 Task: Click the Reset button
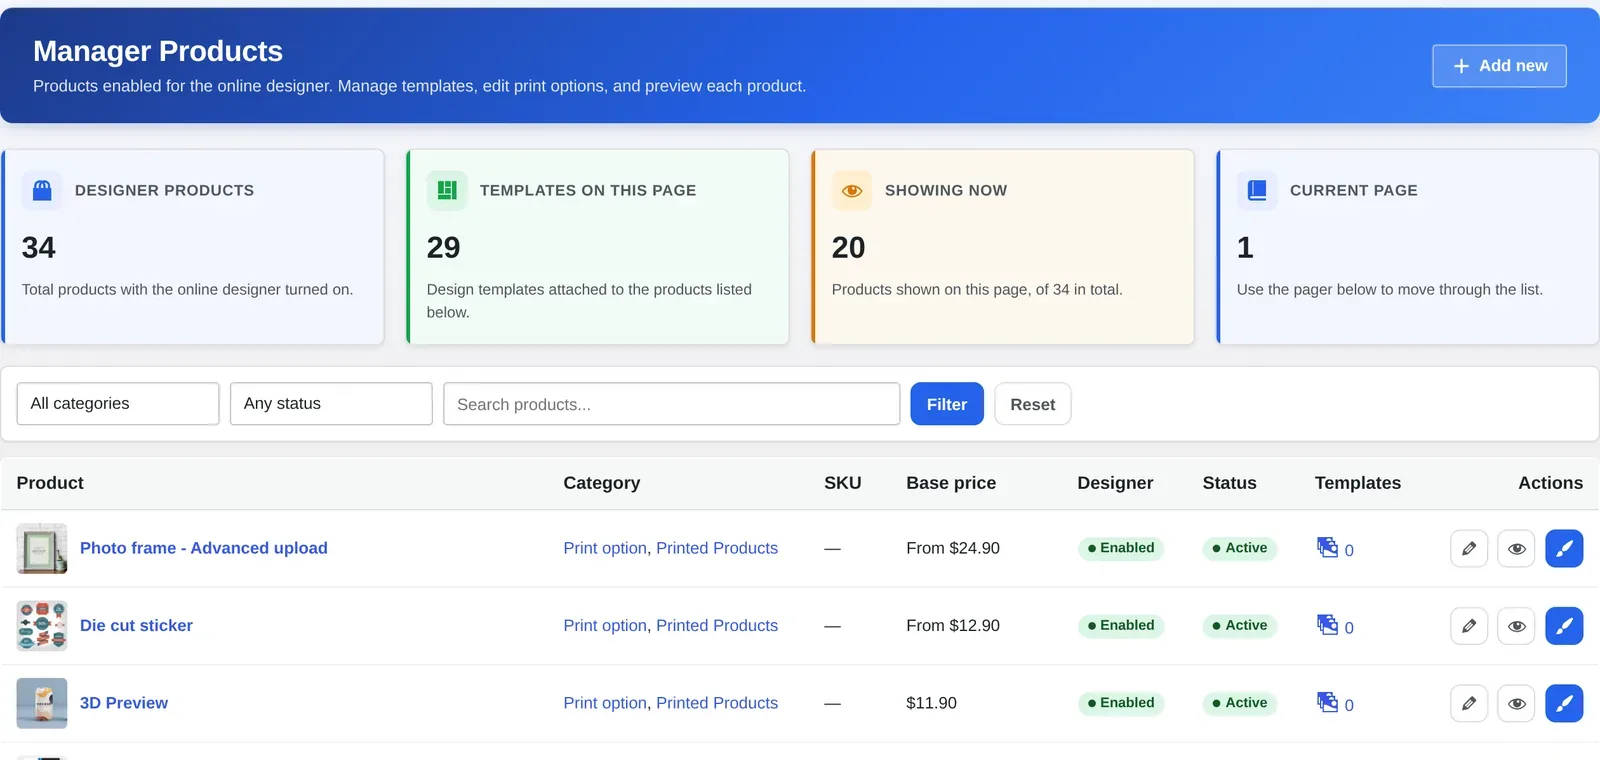tap(1032, 404)
